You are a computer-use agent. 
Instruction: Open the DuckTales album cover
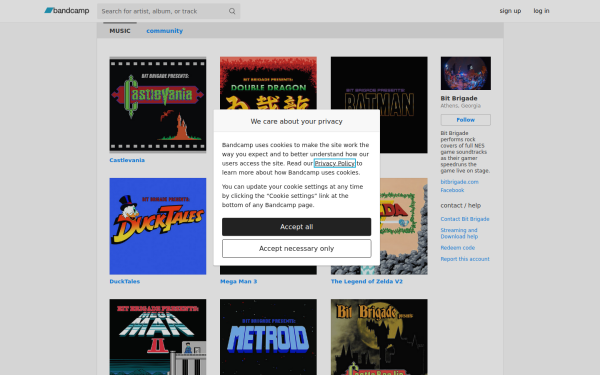[158, 226]
